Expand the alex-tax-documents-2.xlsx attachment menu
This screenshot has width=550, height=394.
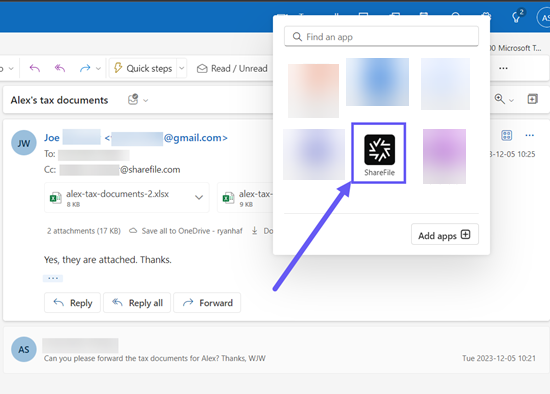coord(199,198)
